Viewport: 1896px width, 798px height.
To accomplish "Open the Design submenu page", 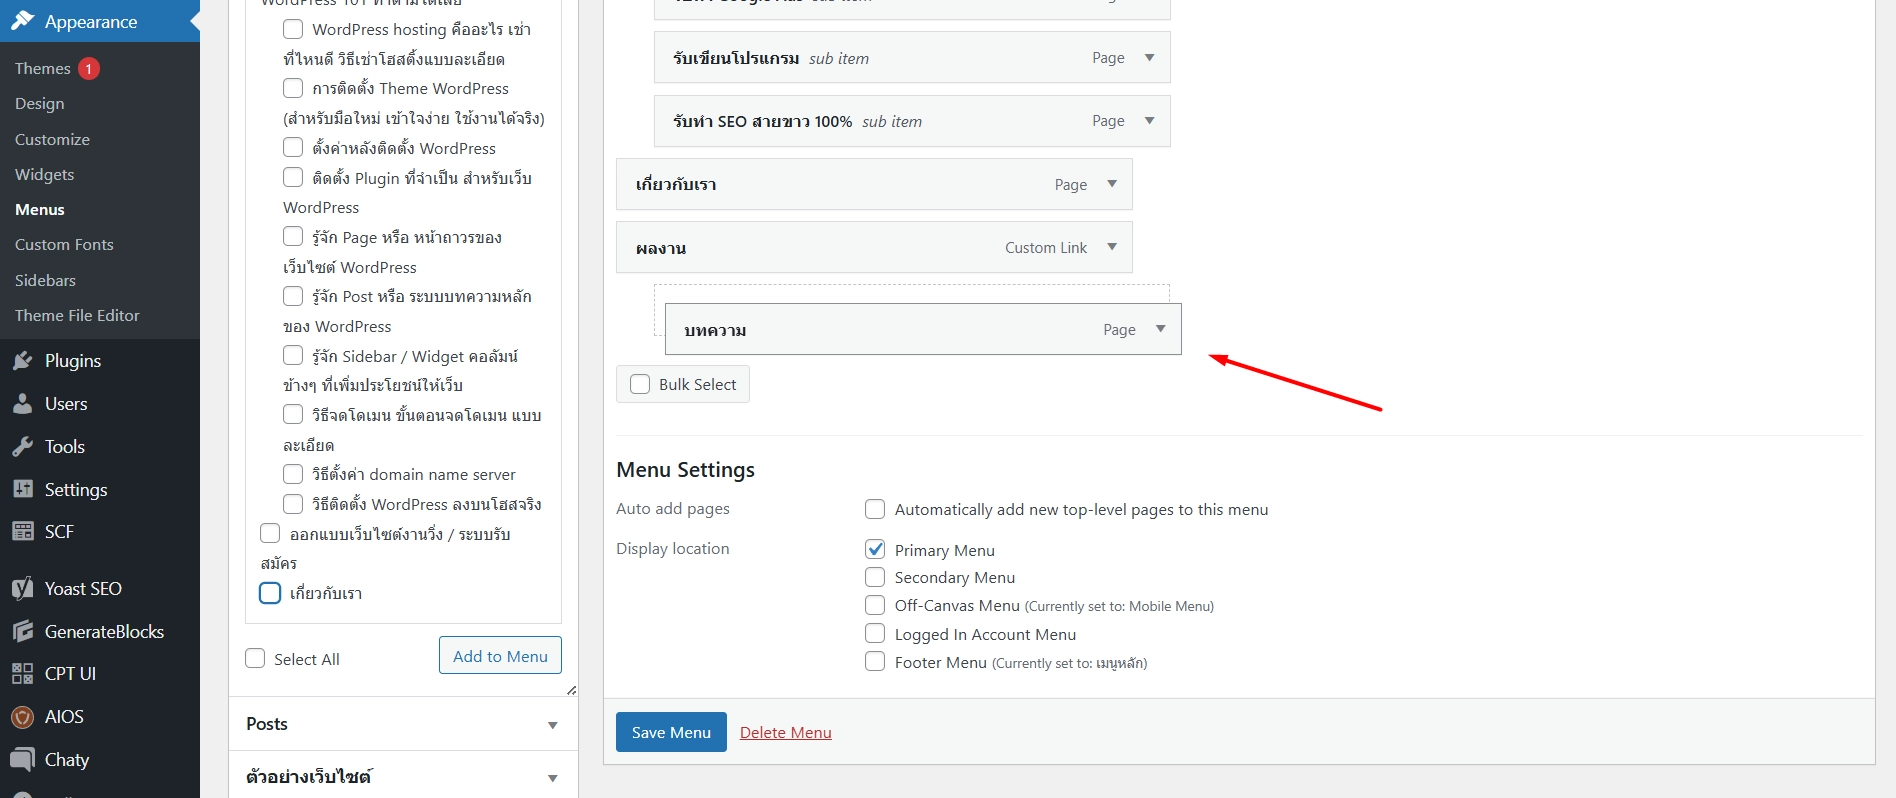I will tap(40, 104).
